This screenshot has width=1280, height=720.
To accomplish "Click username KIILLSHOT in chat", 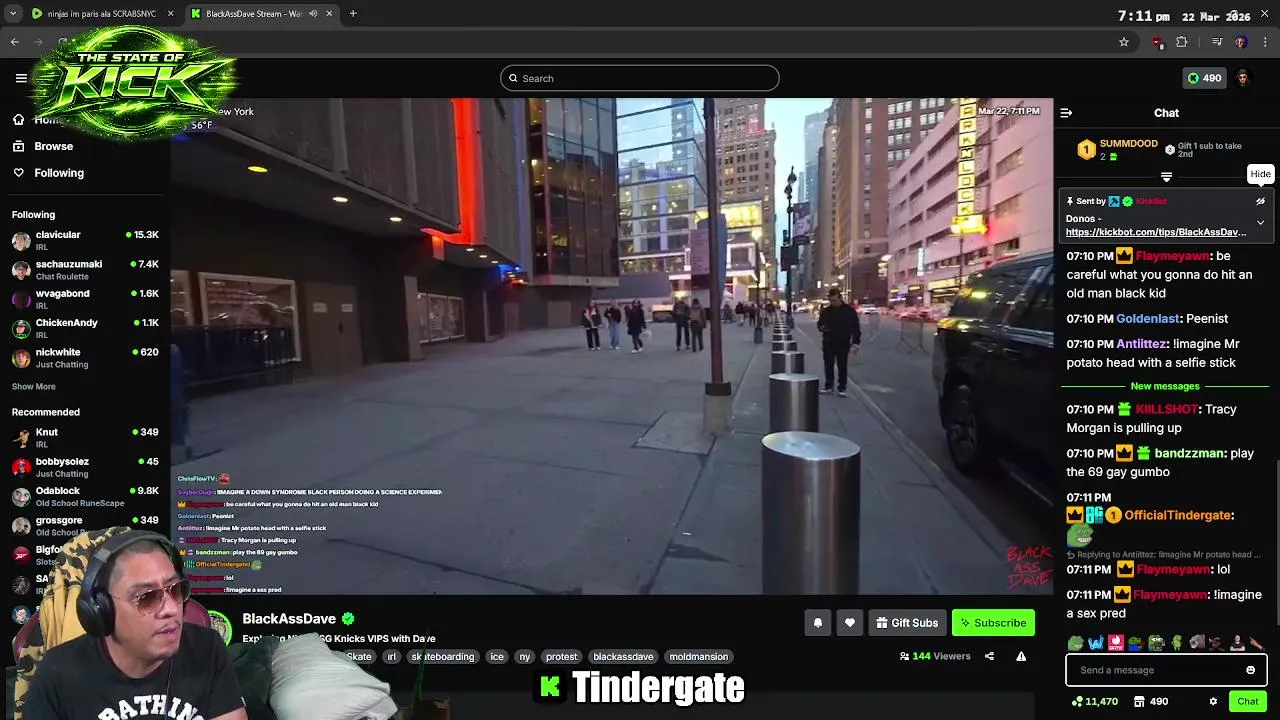I will coord(1166,409).
